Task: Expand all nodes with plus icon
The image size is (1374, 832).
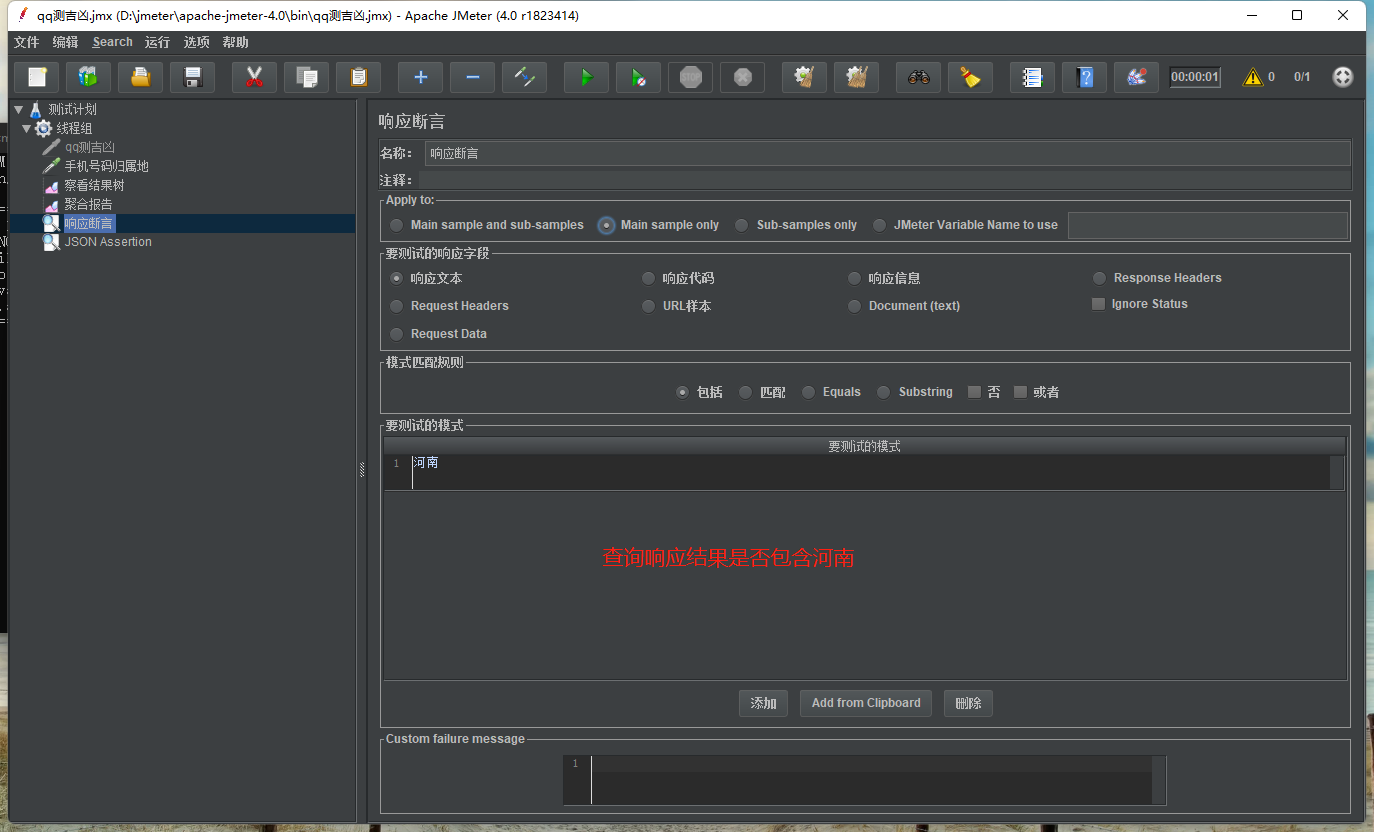Action: 421,77
